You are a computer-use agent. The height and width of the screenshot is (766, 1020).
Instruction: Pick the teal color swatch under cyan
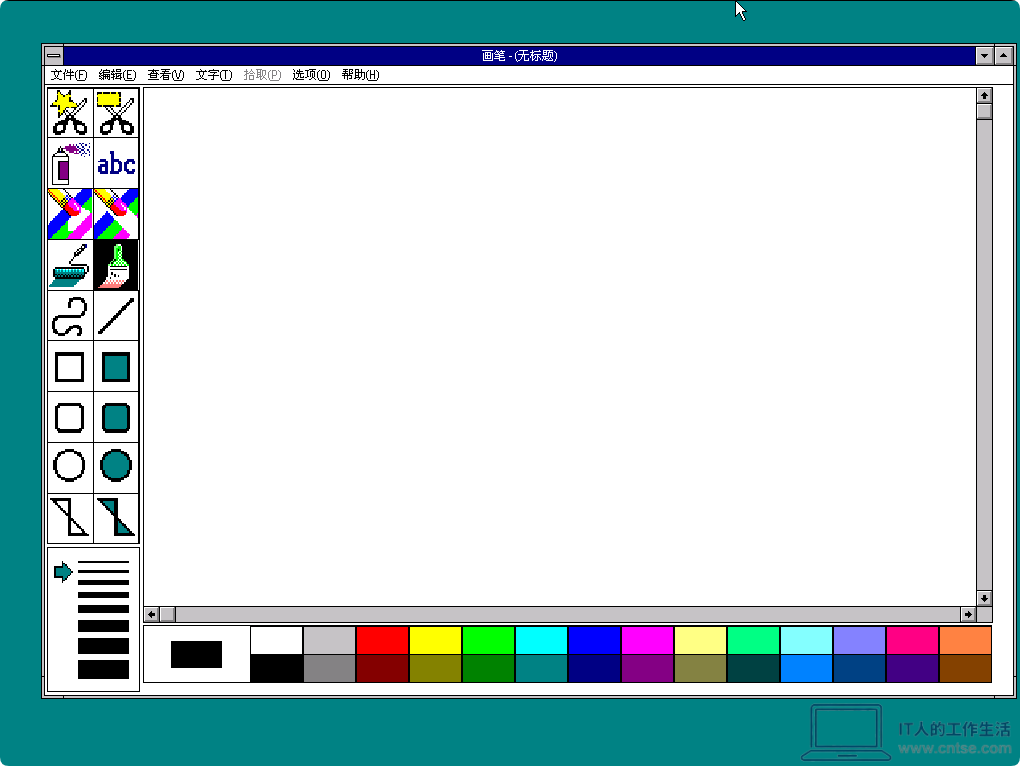tap(542, 668)
